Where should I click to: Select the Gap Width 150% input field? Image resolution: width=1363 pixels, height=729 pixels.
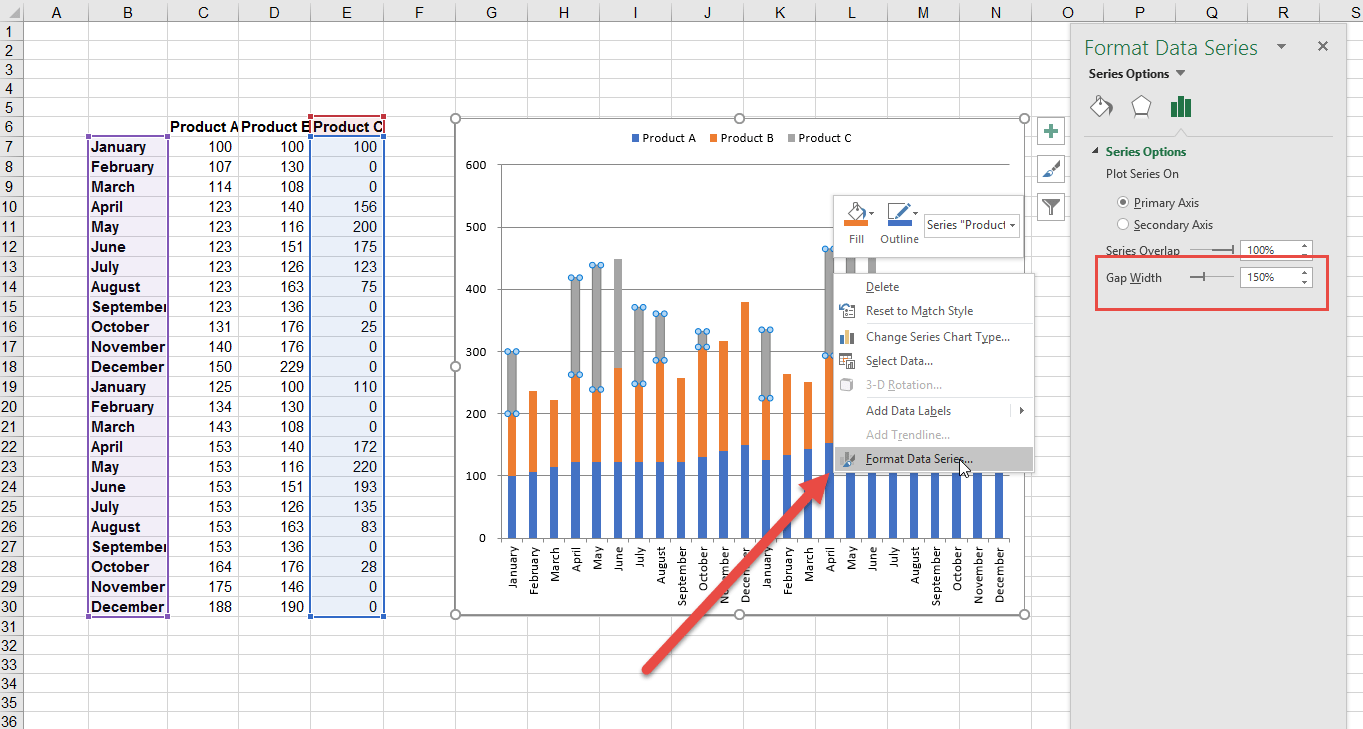[x=1262, y=277]
